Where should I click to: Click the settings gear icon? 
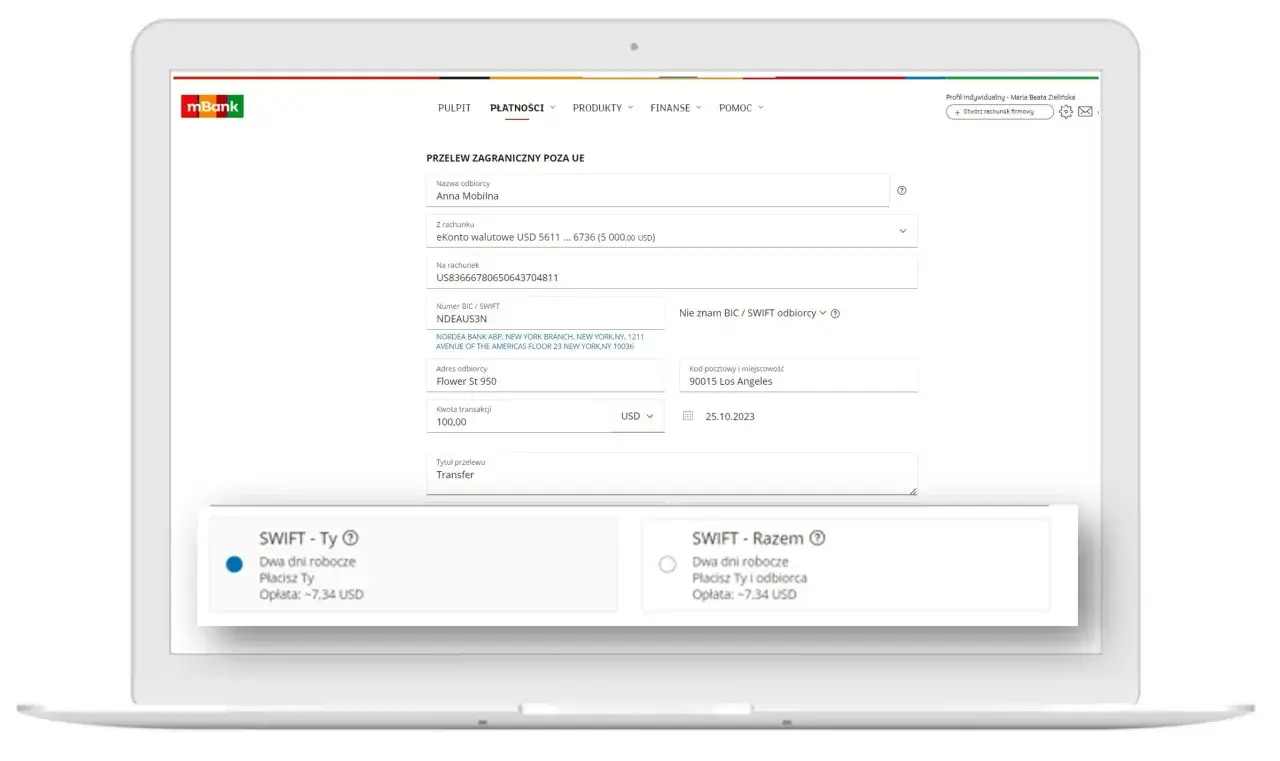(x=1066, y=111)
